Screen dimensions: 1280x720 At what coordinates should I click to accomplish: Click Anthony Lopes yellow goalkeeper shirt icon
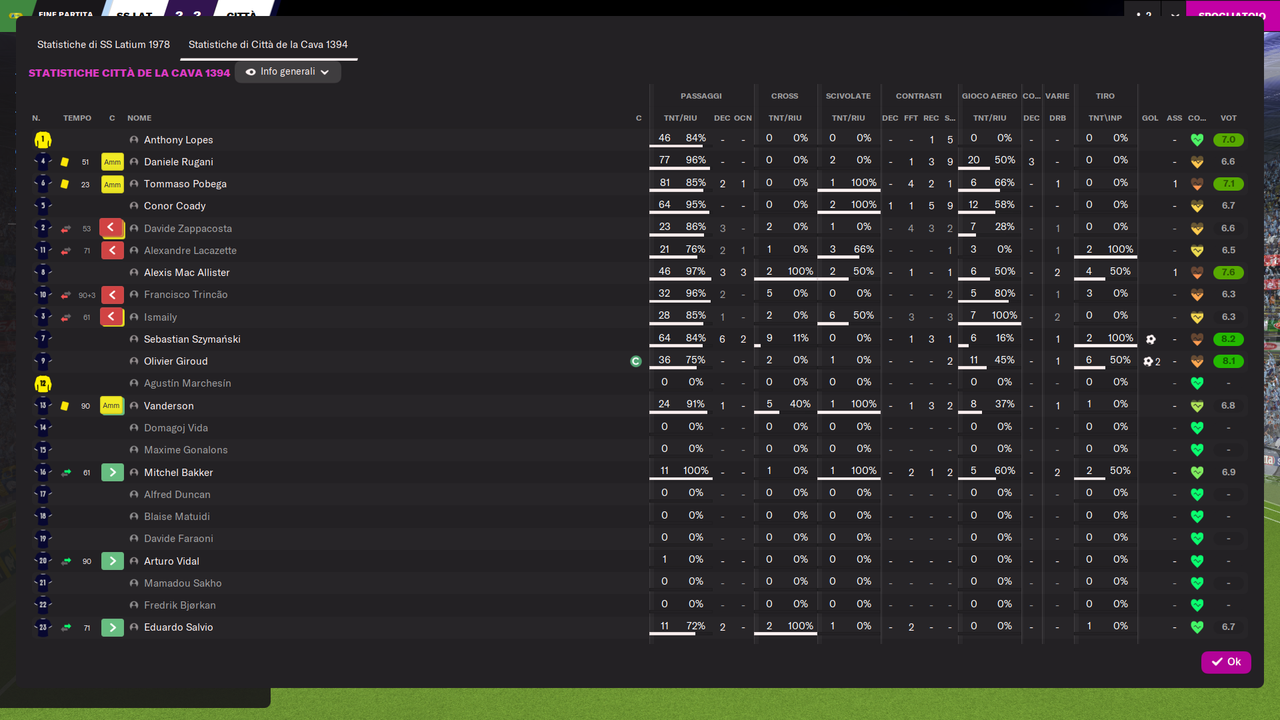coord(43,140)
